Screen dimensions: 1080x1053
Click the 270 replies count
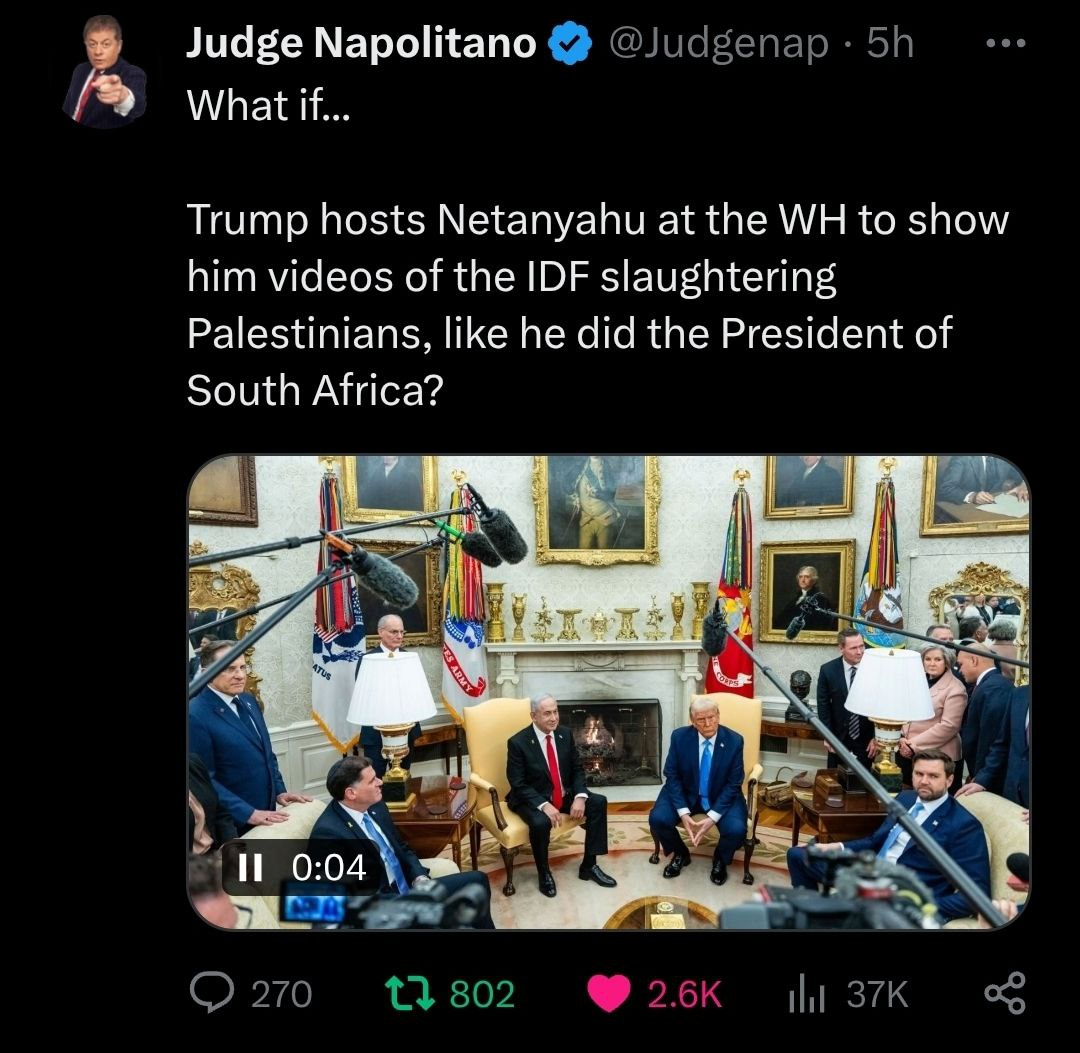pyautogui.click(x=282, y=994)
